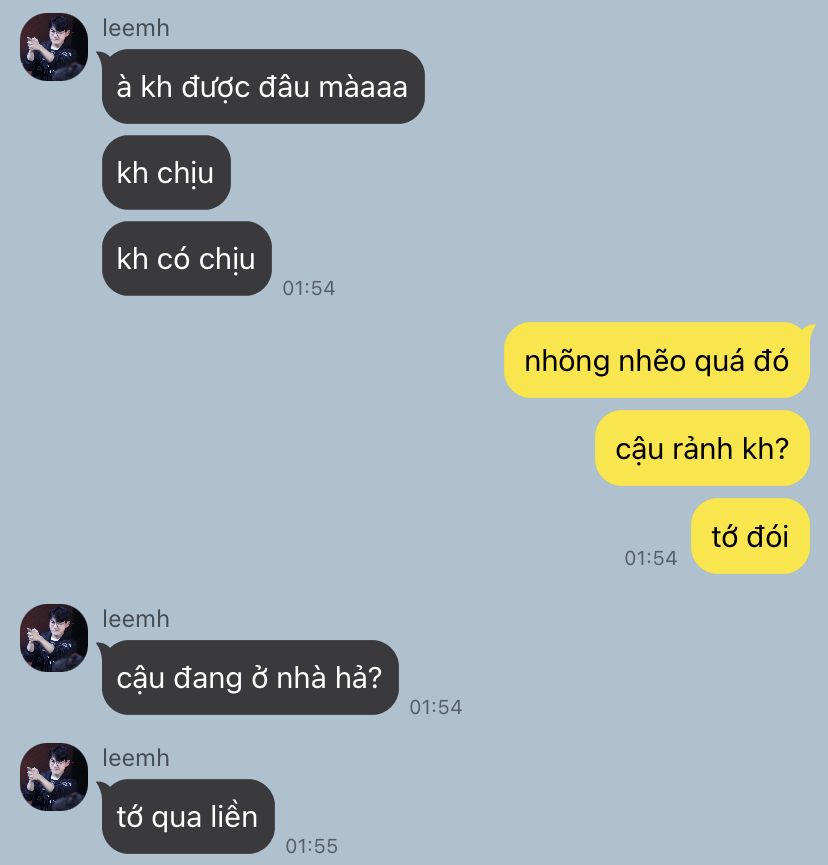Click the leemh name above "cậu đang ở nhà hả?"
The image size is (828, 865).
136,619
